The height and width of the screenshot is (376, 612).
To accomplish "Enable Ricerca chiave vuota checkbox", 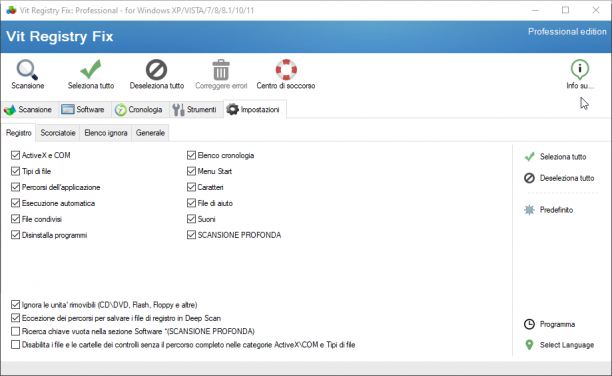I will 15,331.
